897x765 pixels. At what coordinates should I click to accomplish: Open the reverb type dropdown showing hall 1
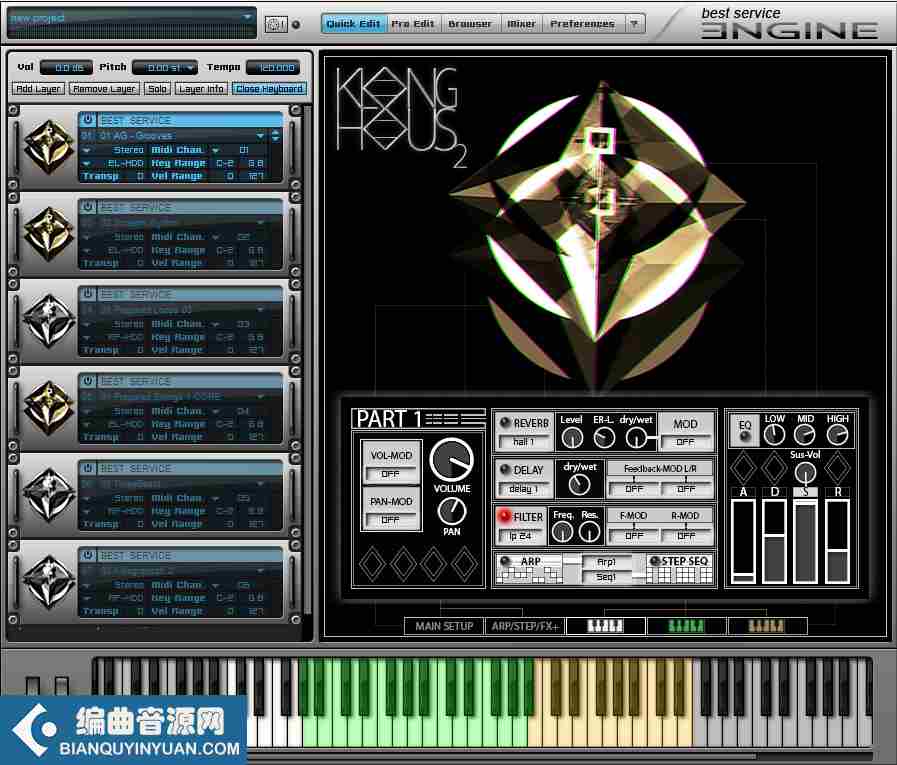(x=524, y=442)
